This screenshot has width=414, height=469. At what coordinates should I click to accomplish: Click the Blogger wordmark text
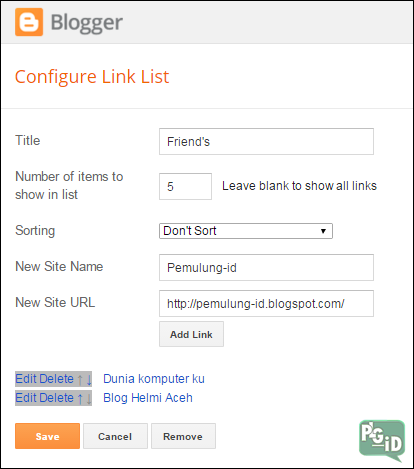click(87, 23)
